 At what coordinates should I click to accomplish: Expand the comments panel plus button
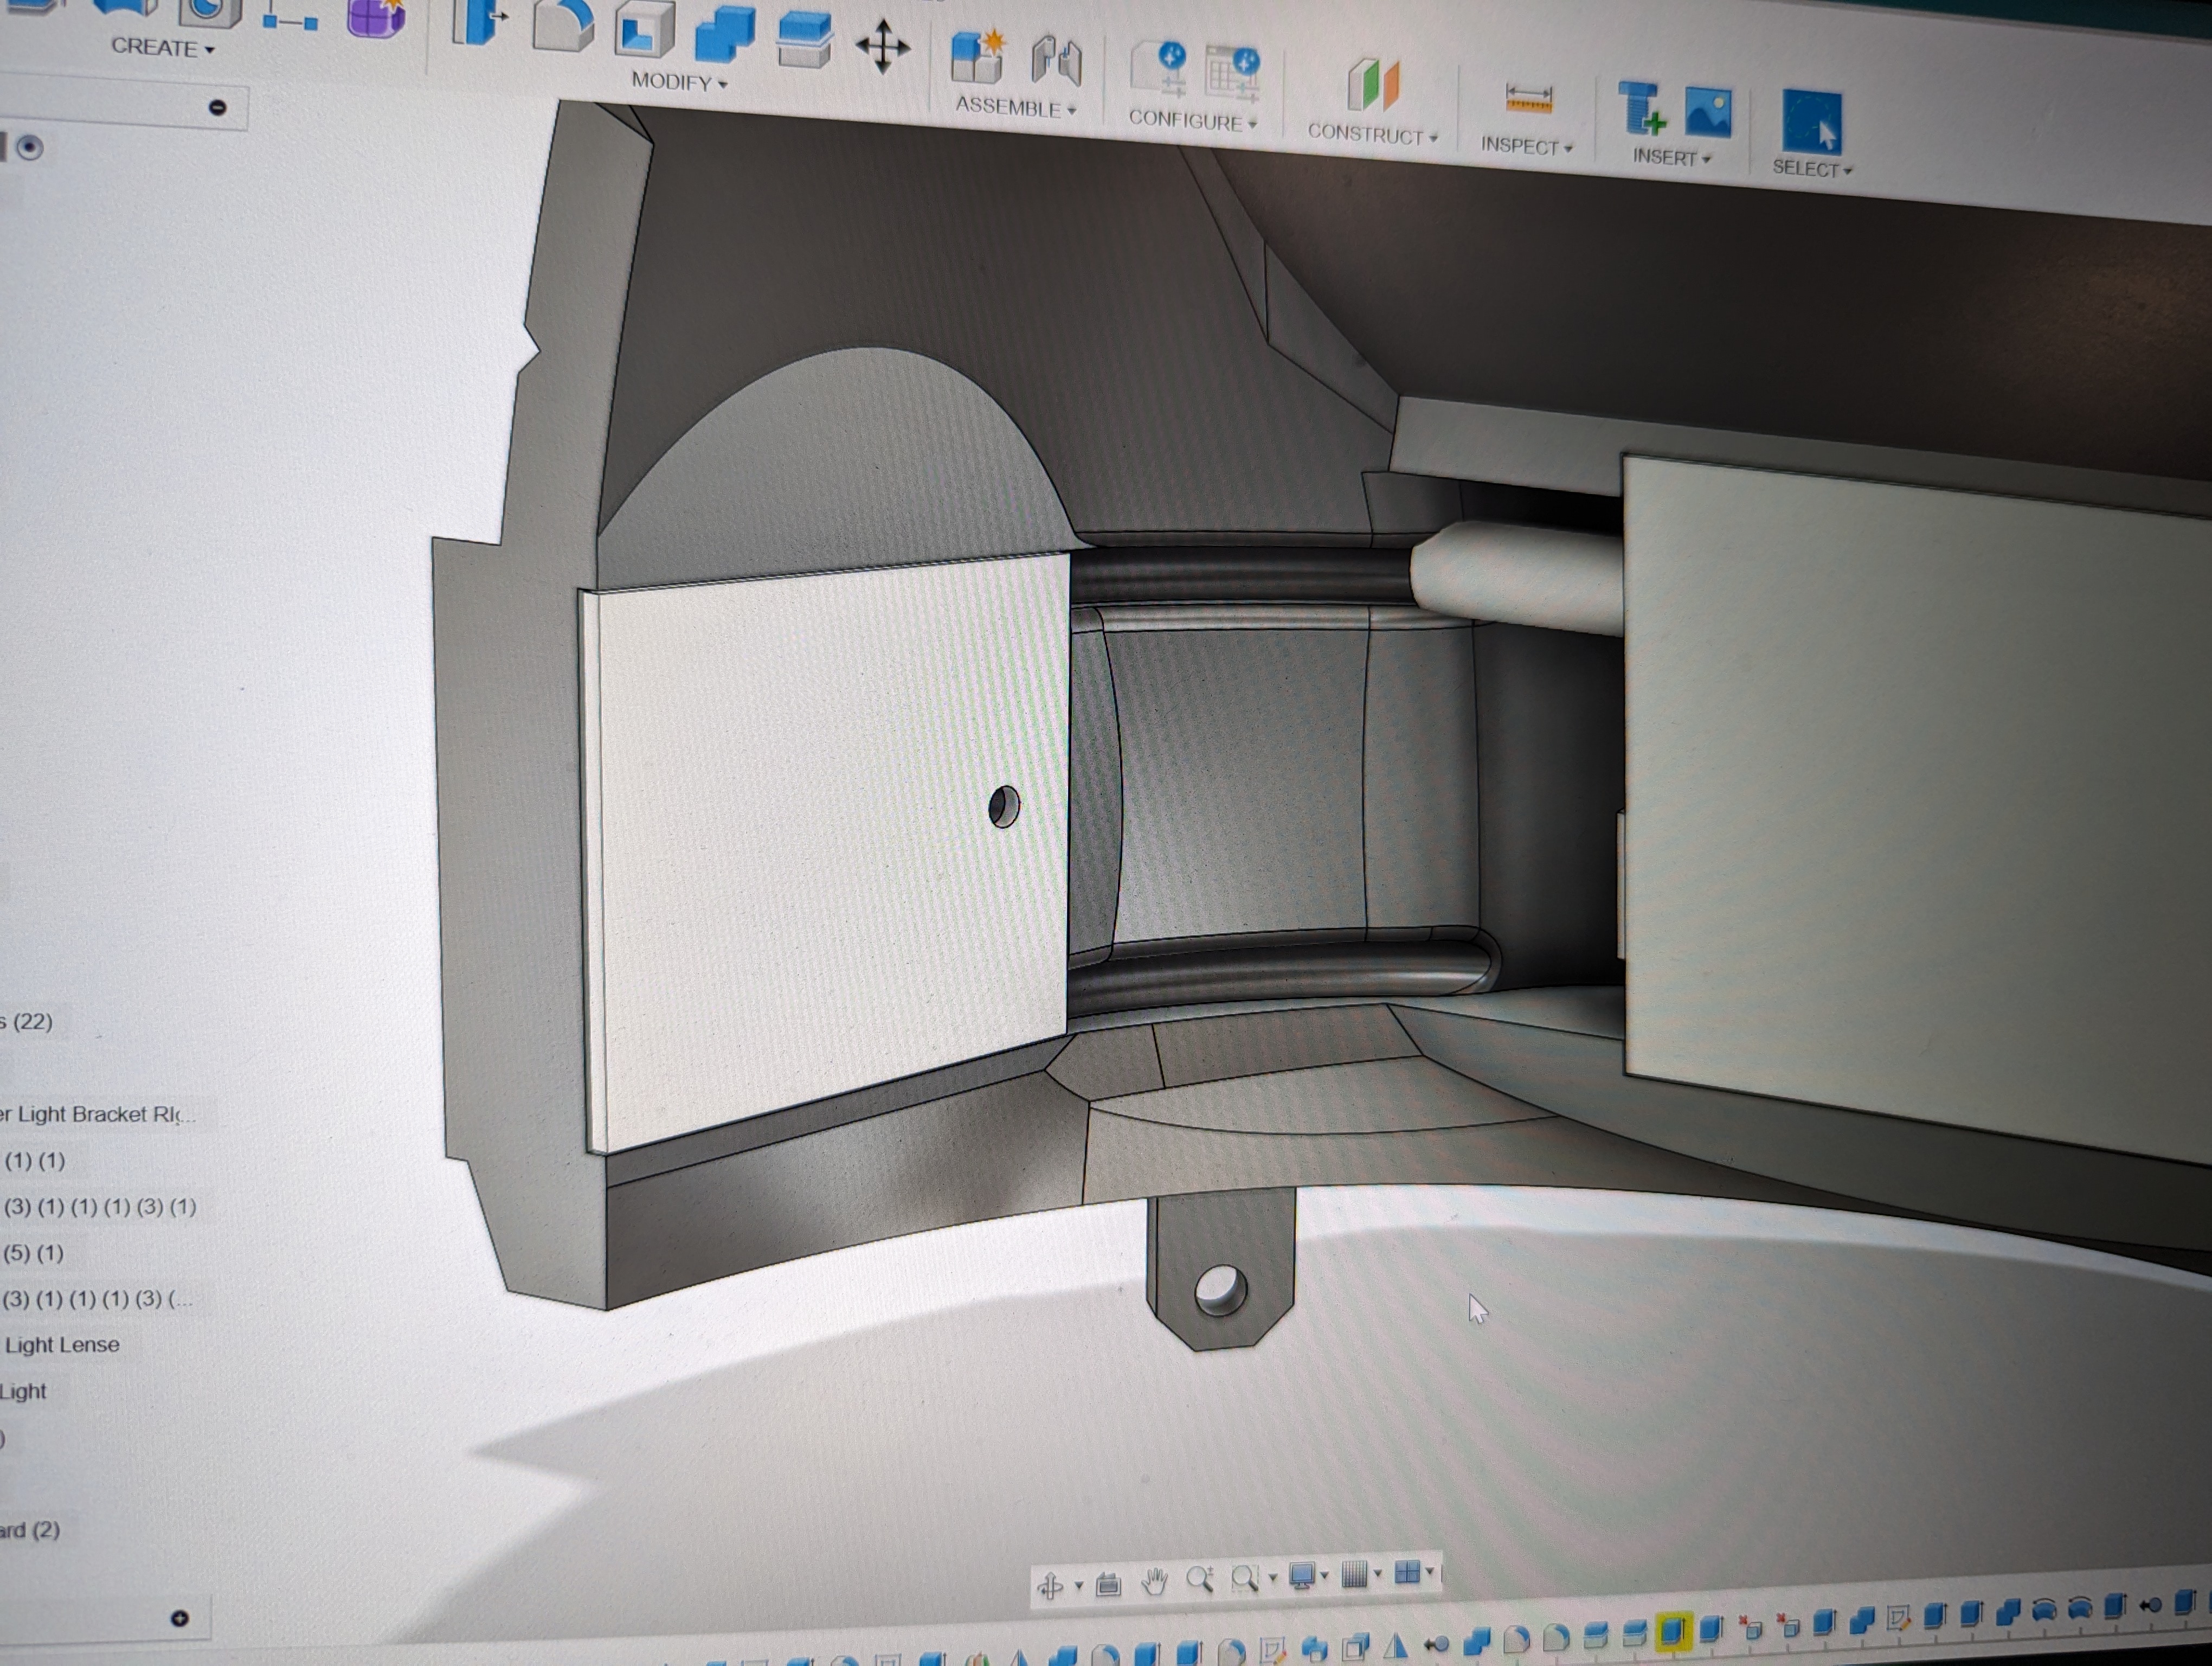pyautogui.click(x=180, y=1618)
